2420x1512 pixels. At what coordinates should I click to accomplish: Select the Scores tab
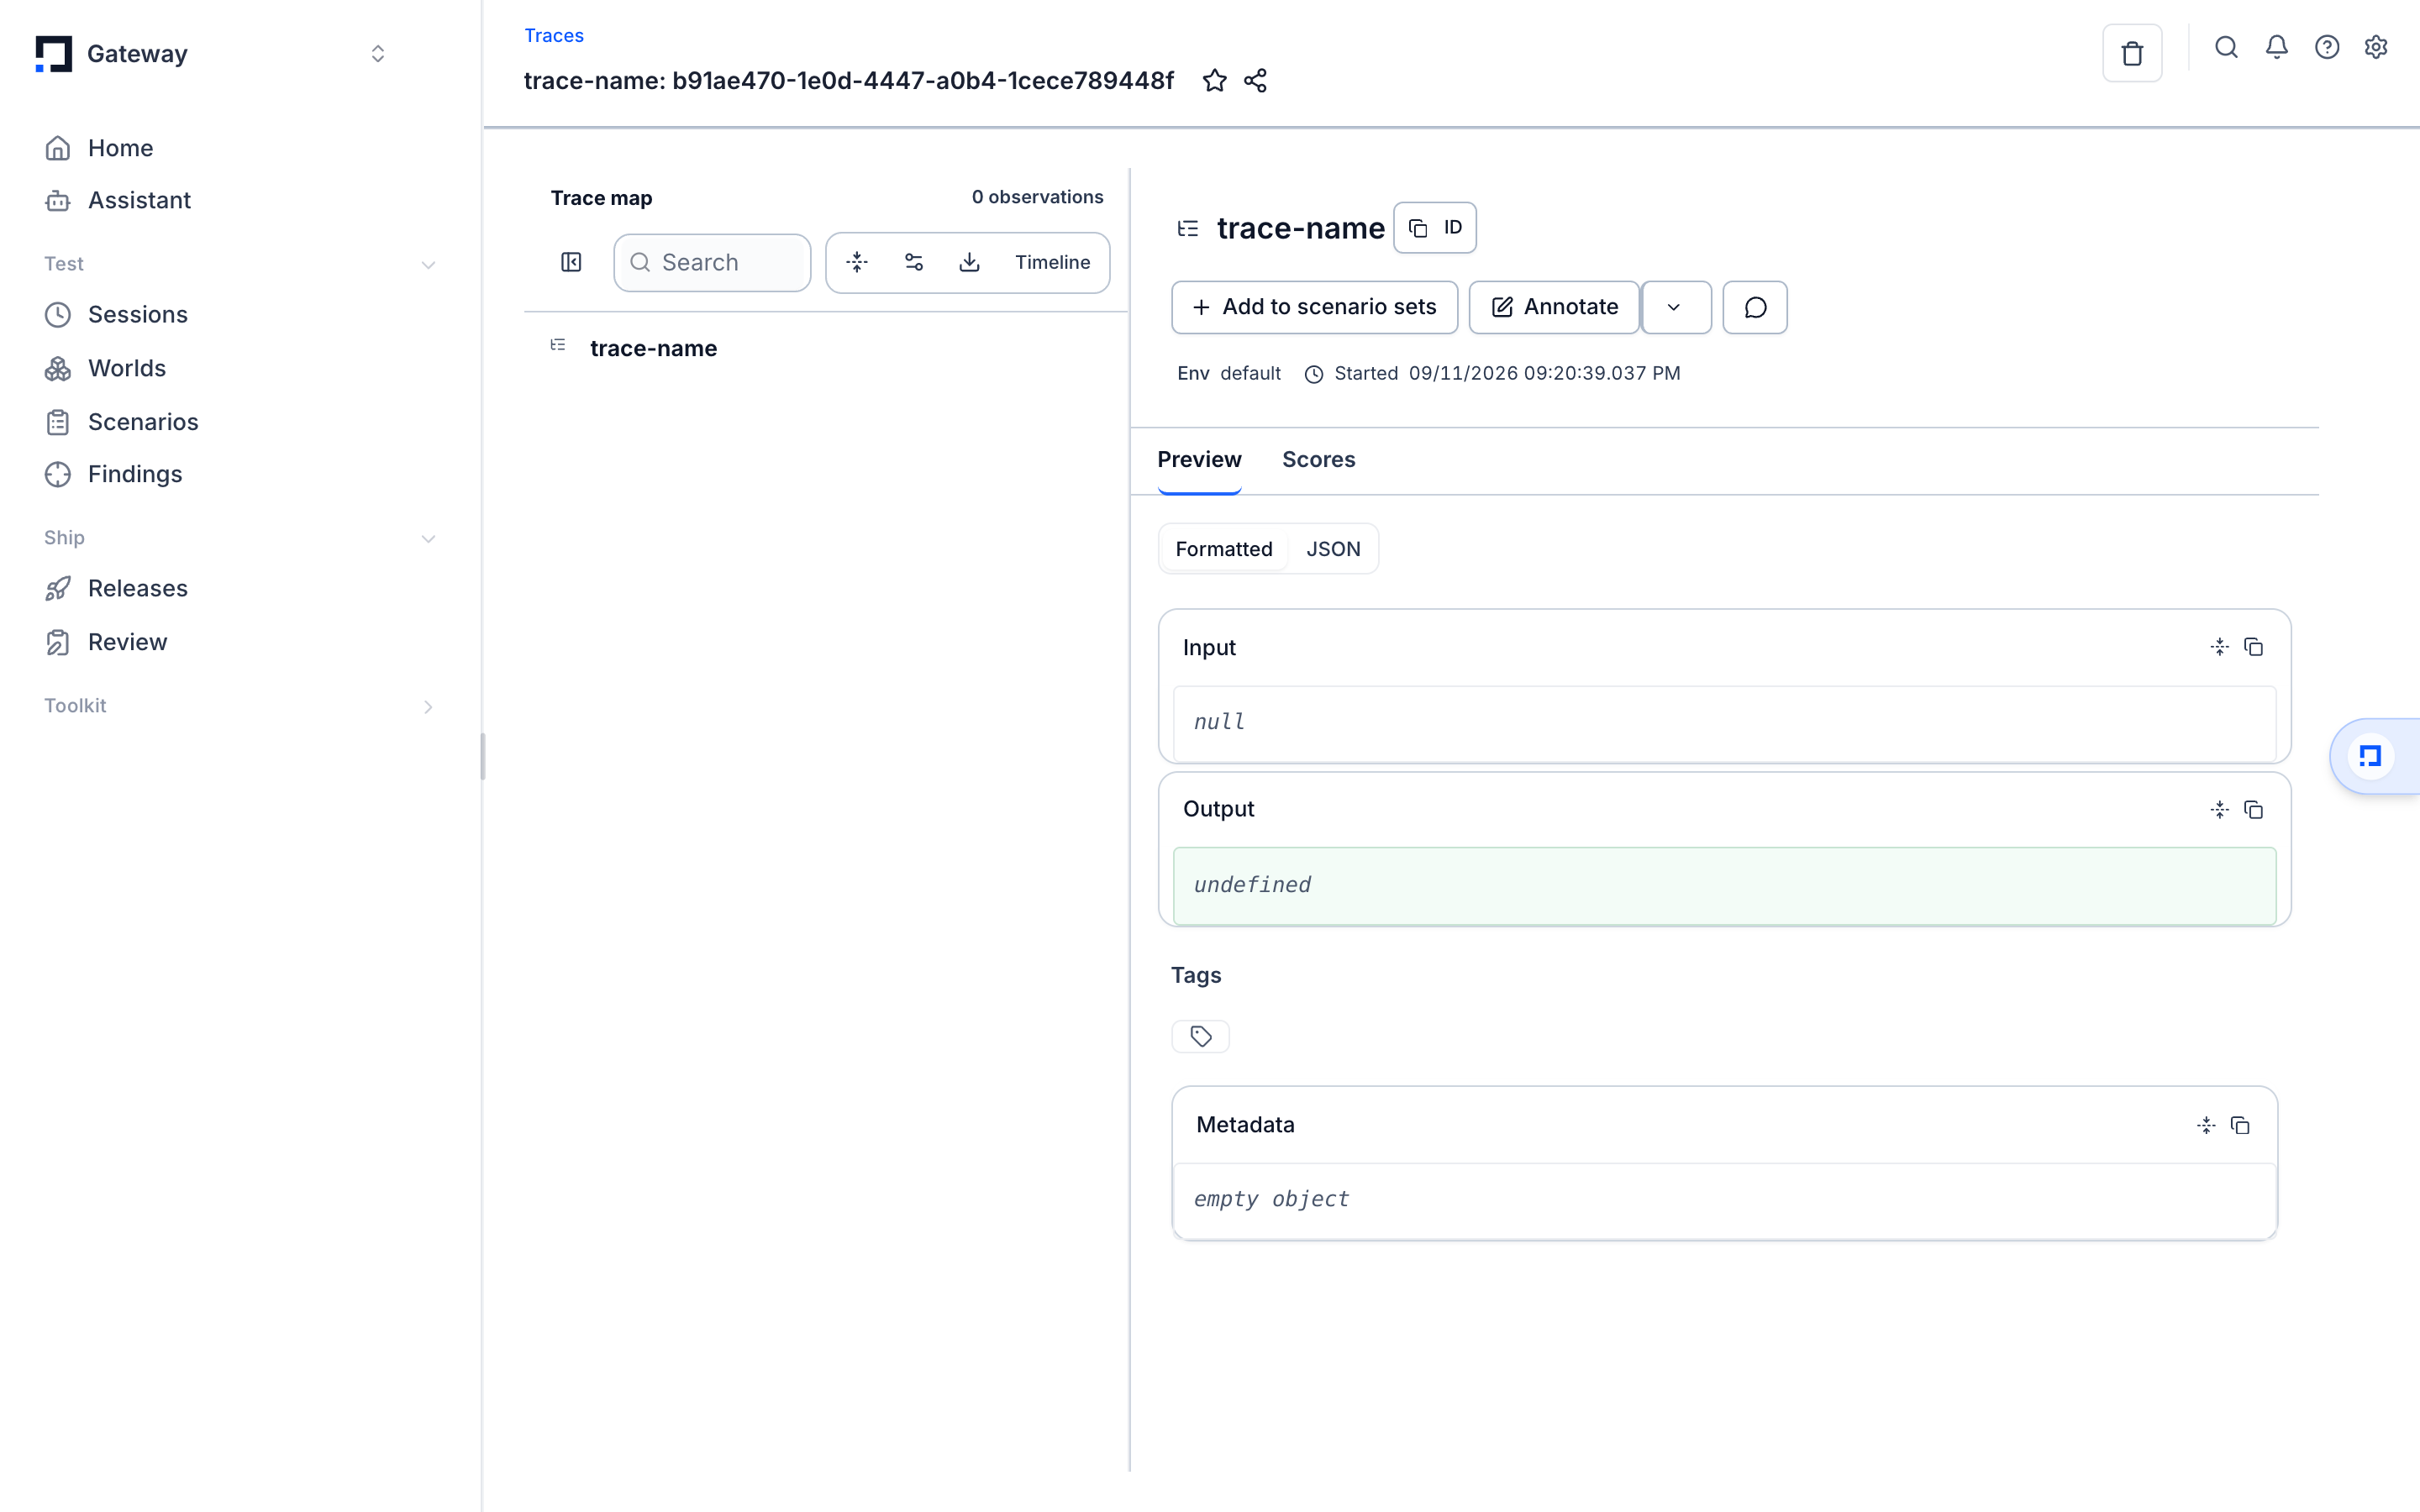(1318, 460)
